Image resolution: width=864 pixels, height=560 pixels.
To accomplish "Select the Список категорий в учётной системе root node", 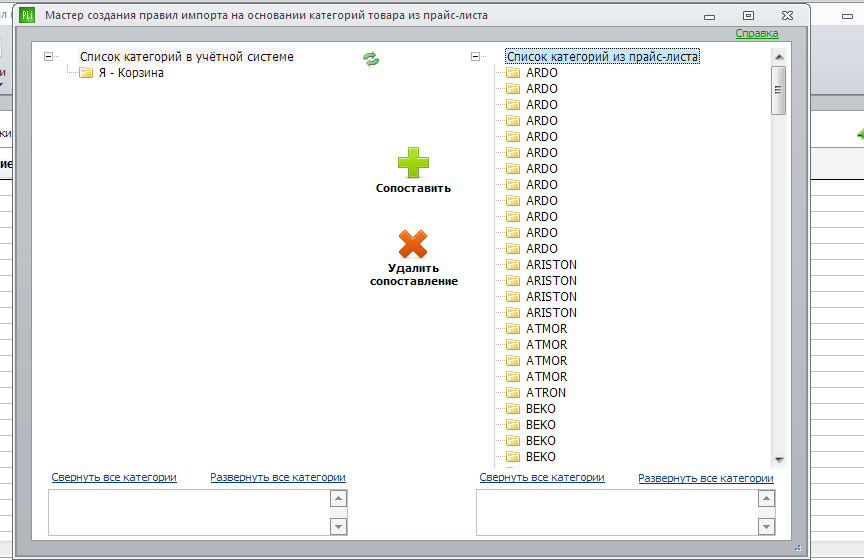I will (187, 56).
